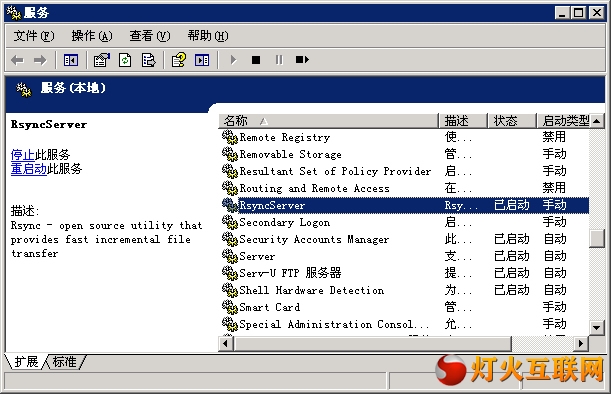Click the horizontal scrollbar left arrow
This screenshot has height=394, width=611.
(225, 344)
